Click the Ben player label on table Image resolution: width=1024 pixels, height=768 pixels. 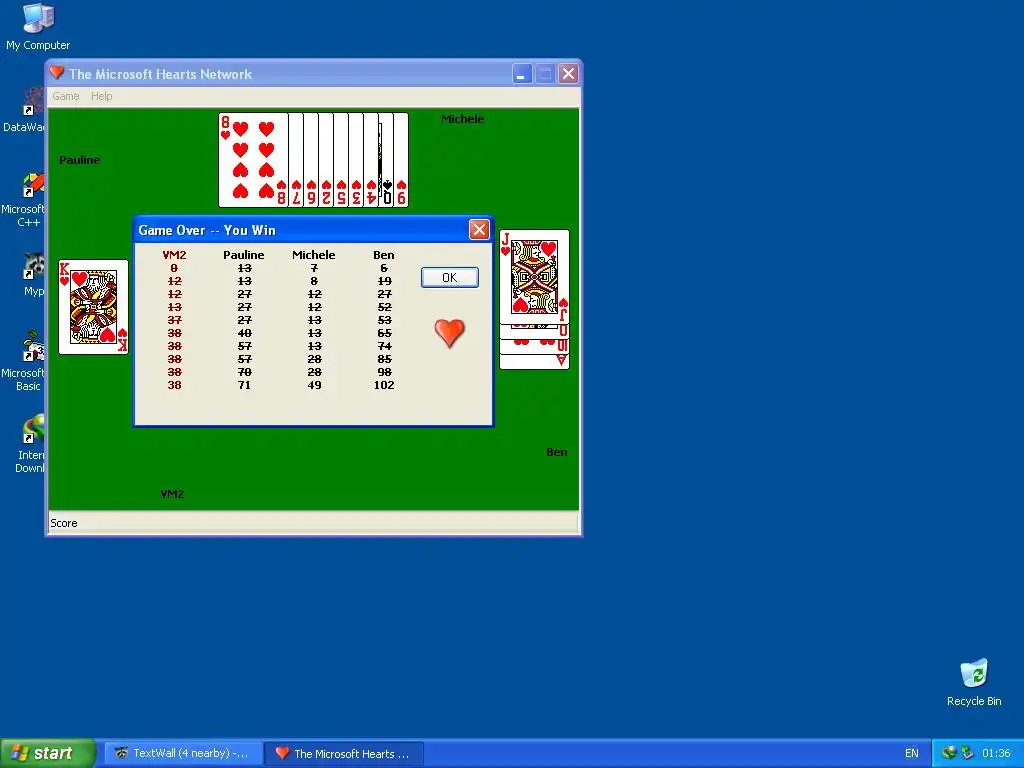[556, 452]
